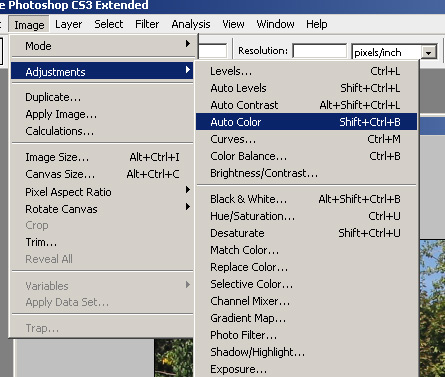Viewport: 445px width, 377px height.
Task: Open the Filter menu
Action: click(147, 24)
